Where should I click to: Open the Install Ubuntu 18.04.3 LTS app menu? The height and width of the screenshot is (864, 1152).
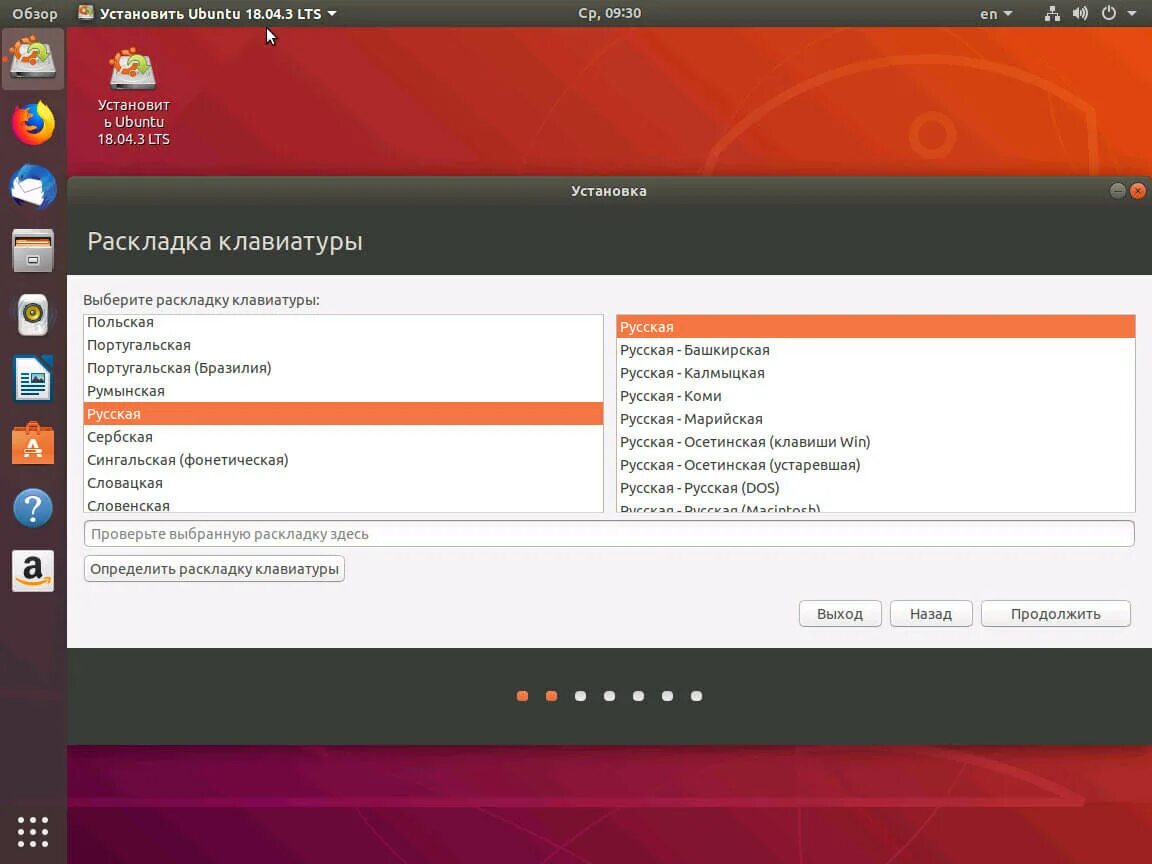(207, 14)
